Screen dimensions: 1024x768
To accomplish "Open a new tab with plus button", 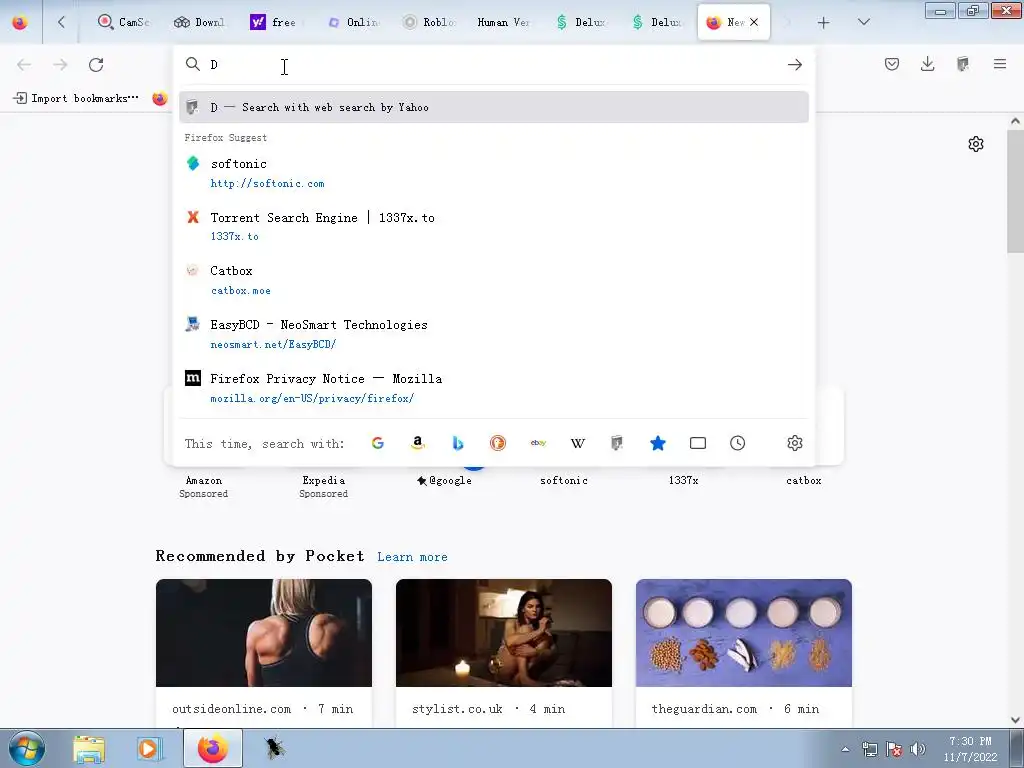I will coord(824,23).
